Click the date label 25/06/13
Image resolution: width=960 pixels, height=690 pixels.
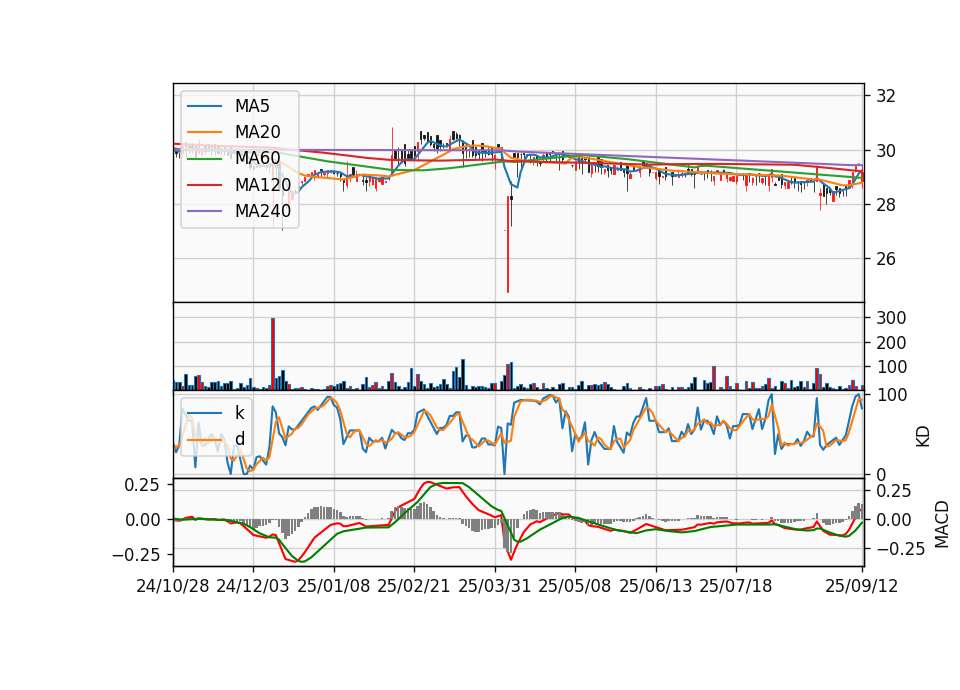pyautogui.click(x=656, y=586)
